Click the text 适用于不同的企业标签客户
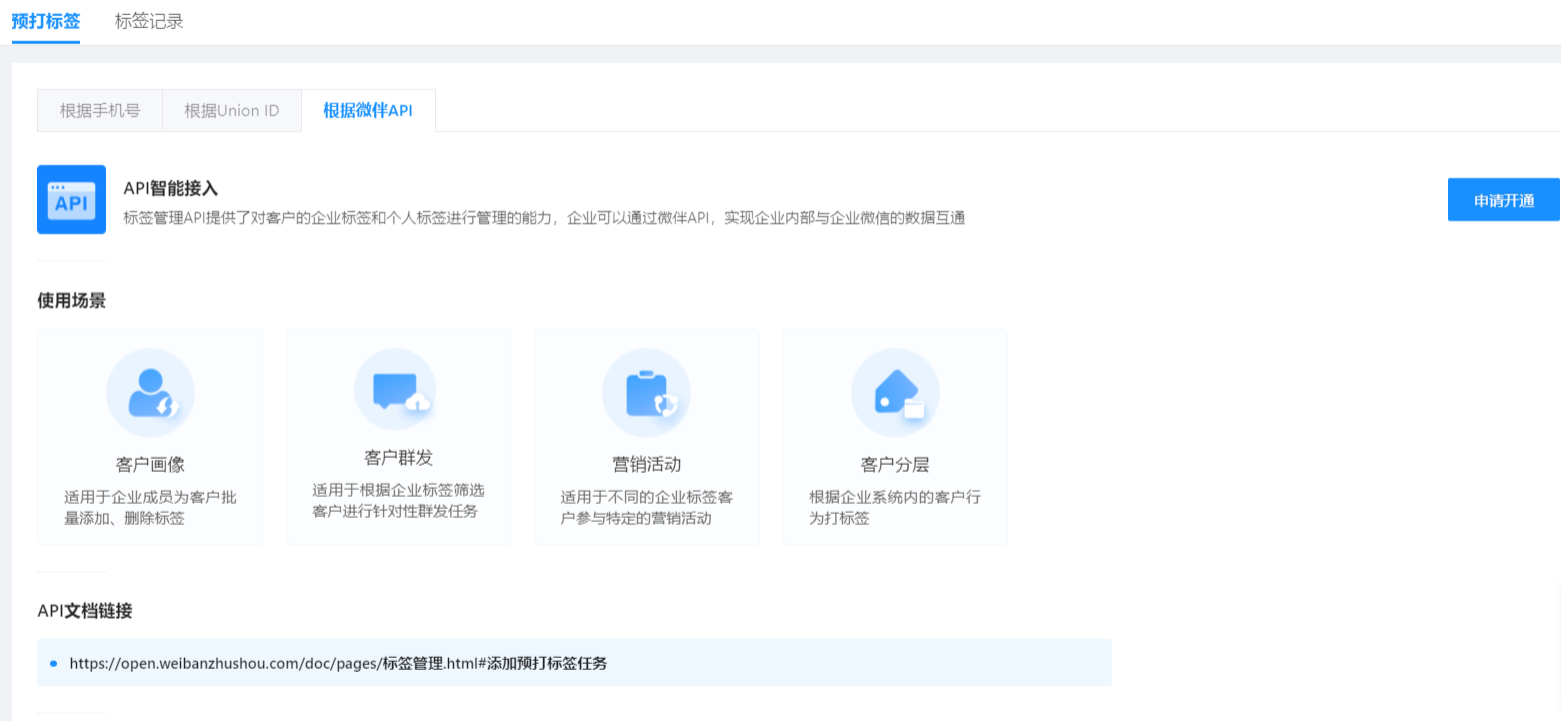 pos(646,508)
